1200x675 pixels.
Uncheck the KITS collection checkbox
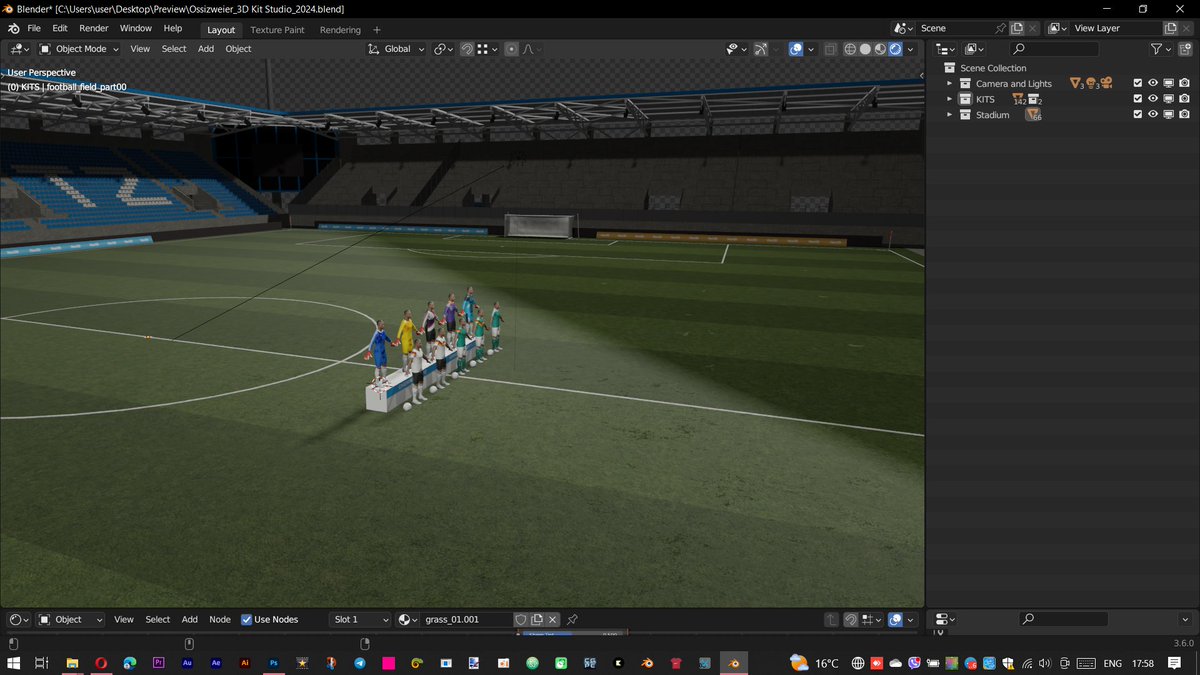pyautogui.click(x=1138, y=98)
